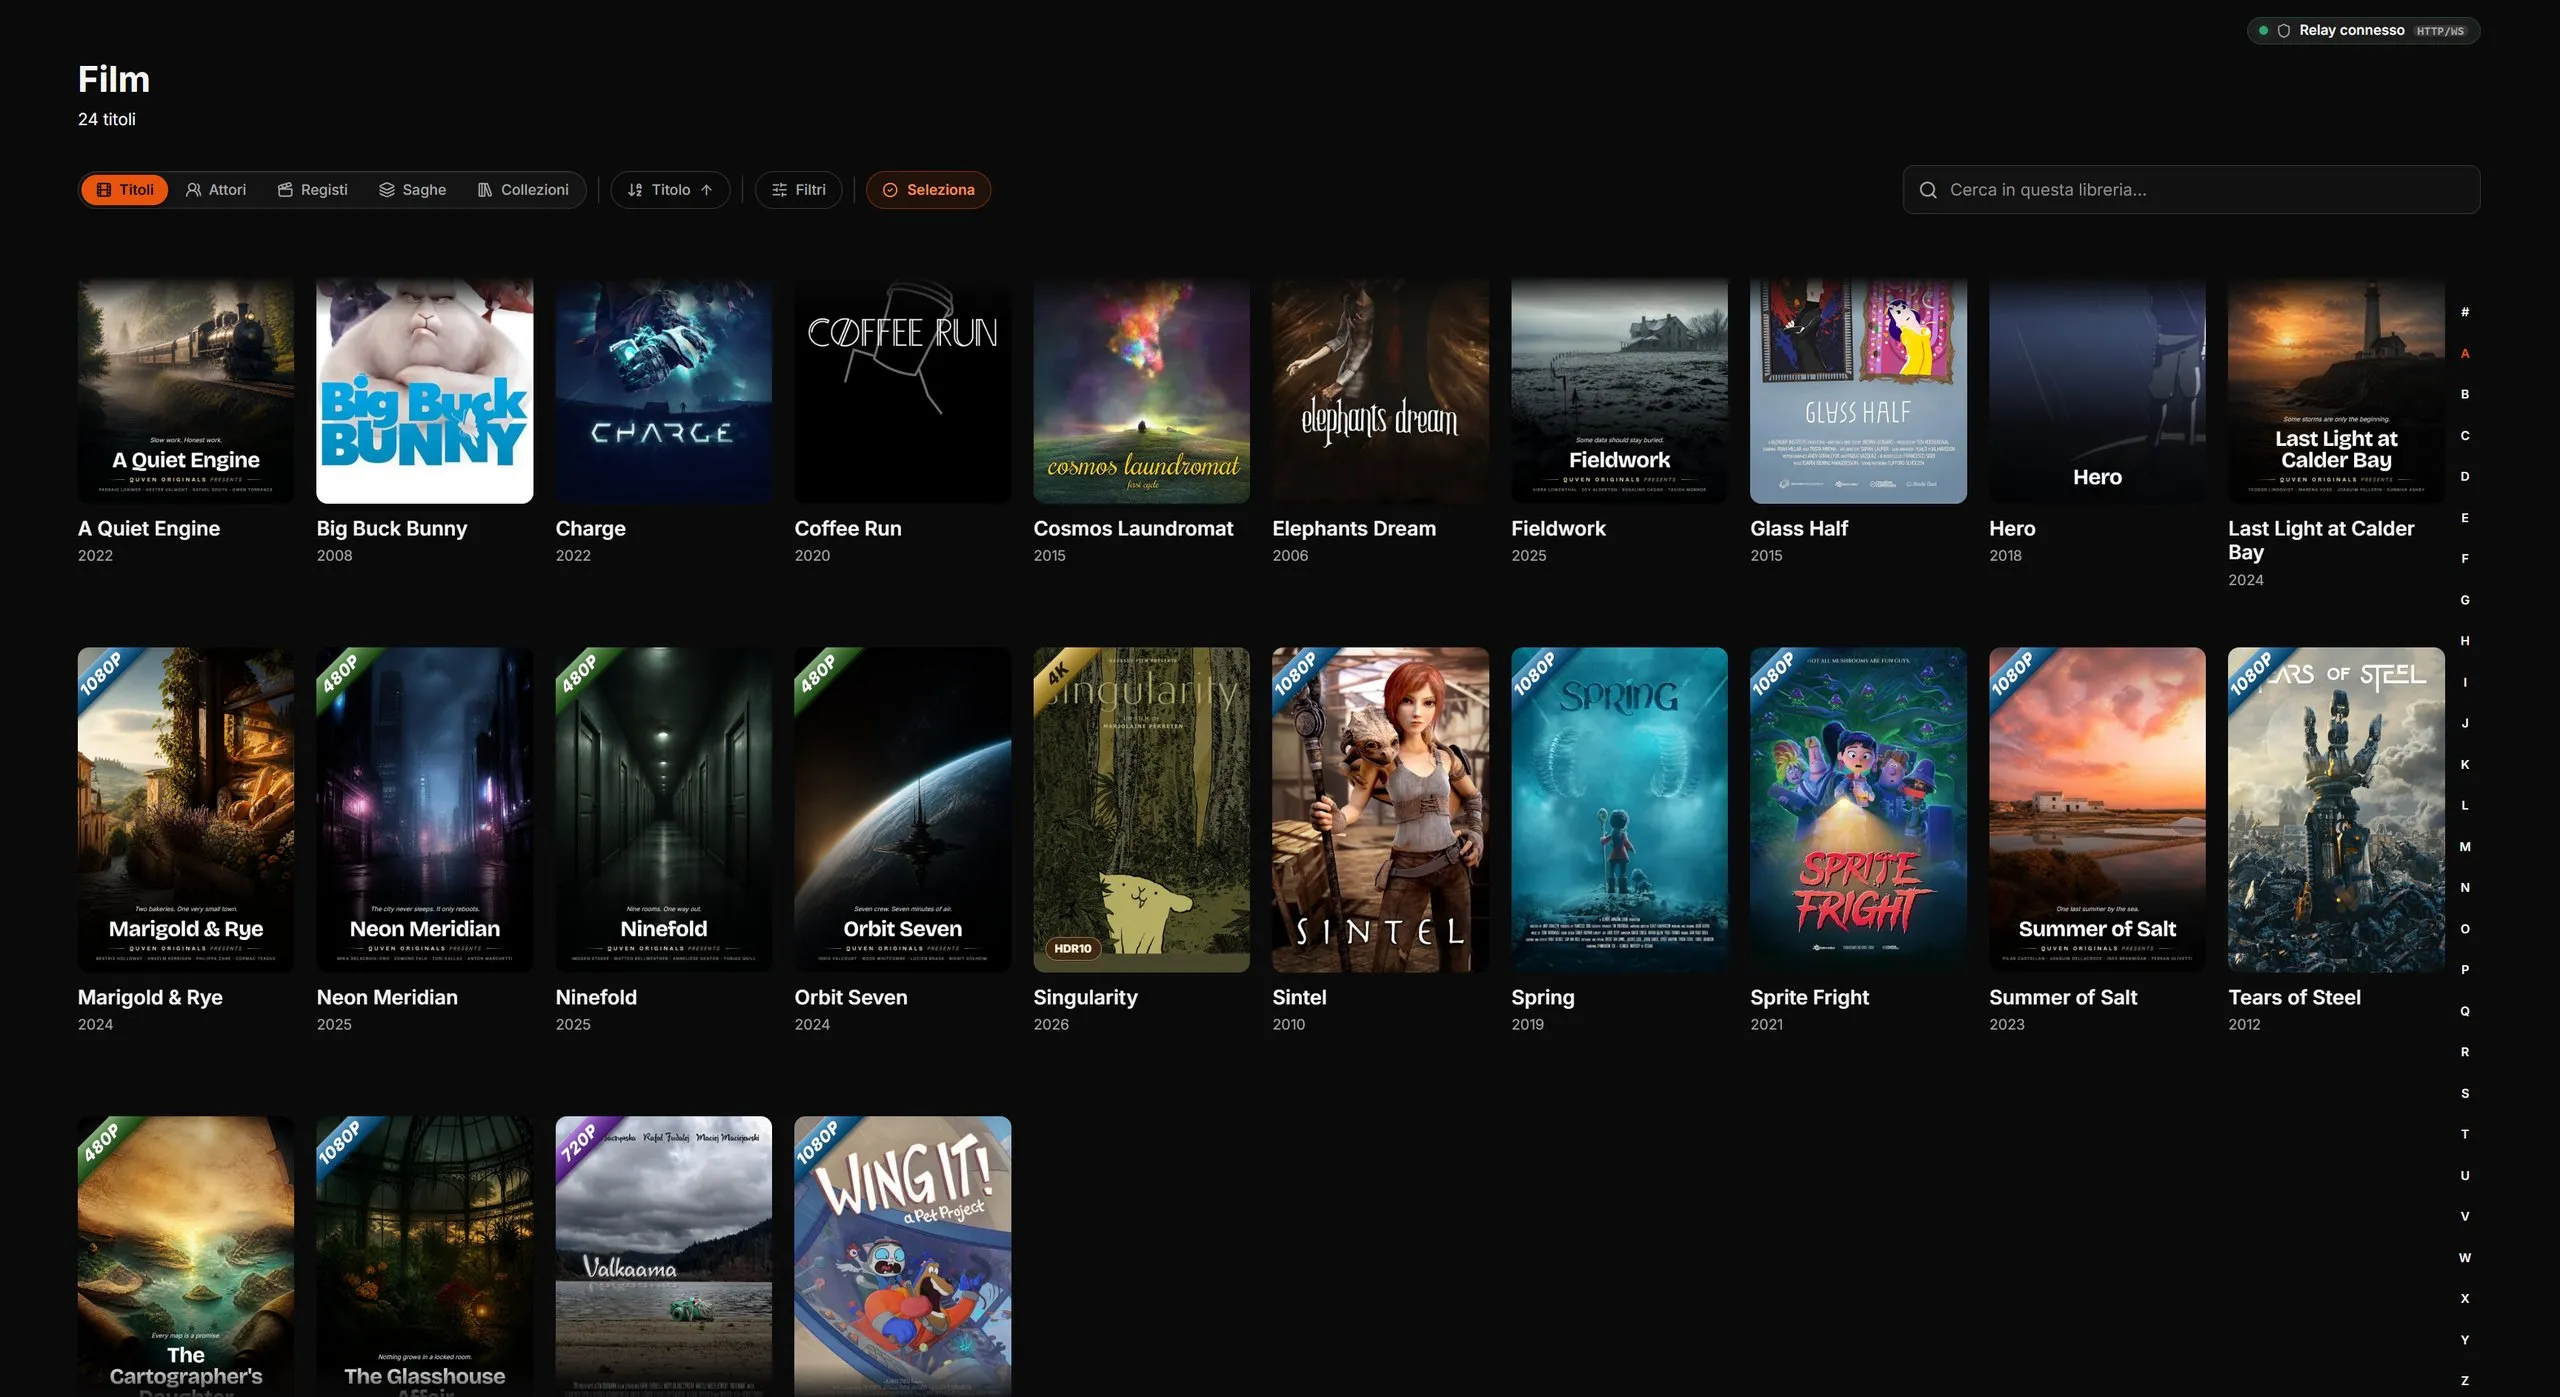Screen dimensions: 2560x1397
Task: Jump to letter # in alphabet index
Action: click(2465, 312)
